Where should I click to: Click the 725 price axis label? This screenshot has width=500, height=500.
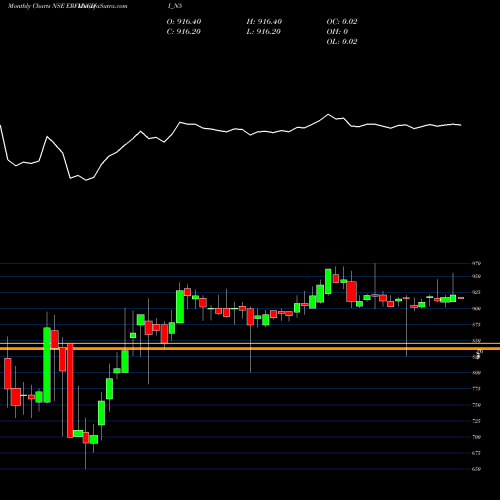[x=476, y=421]
